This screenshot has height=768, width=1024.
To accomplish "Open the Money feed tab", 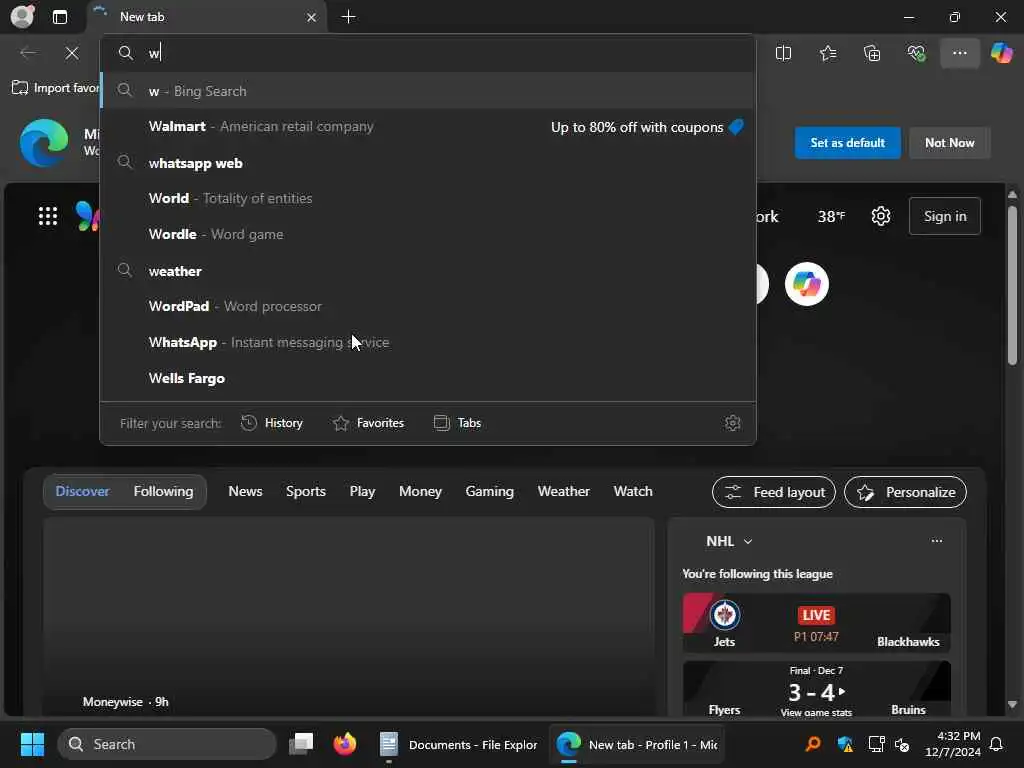I will coord(420,492).
